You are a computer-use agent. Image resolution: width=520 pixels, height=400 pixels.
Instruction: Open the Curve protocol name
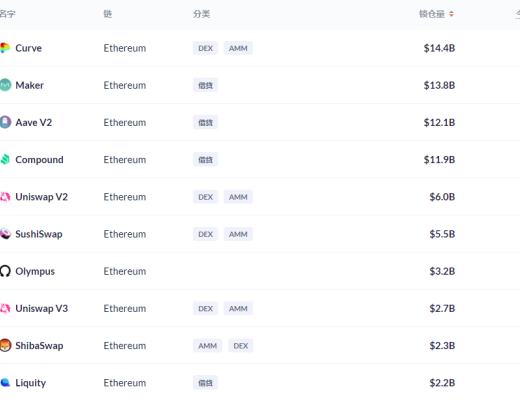coord(29,48)
